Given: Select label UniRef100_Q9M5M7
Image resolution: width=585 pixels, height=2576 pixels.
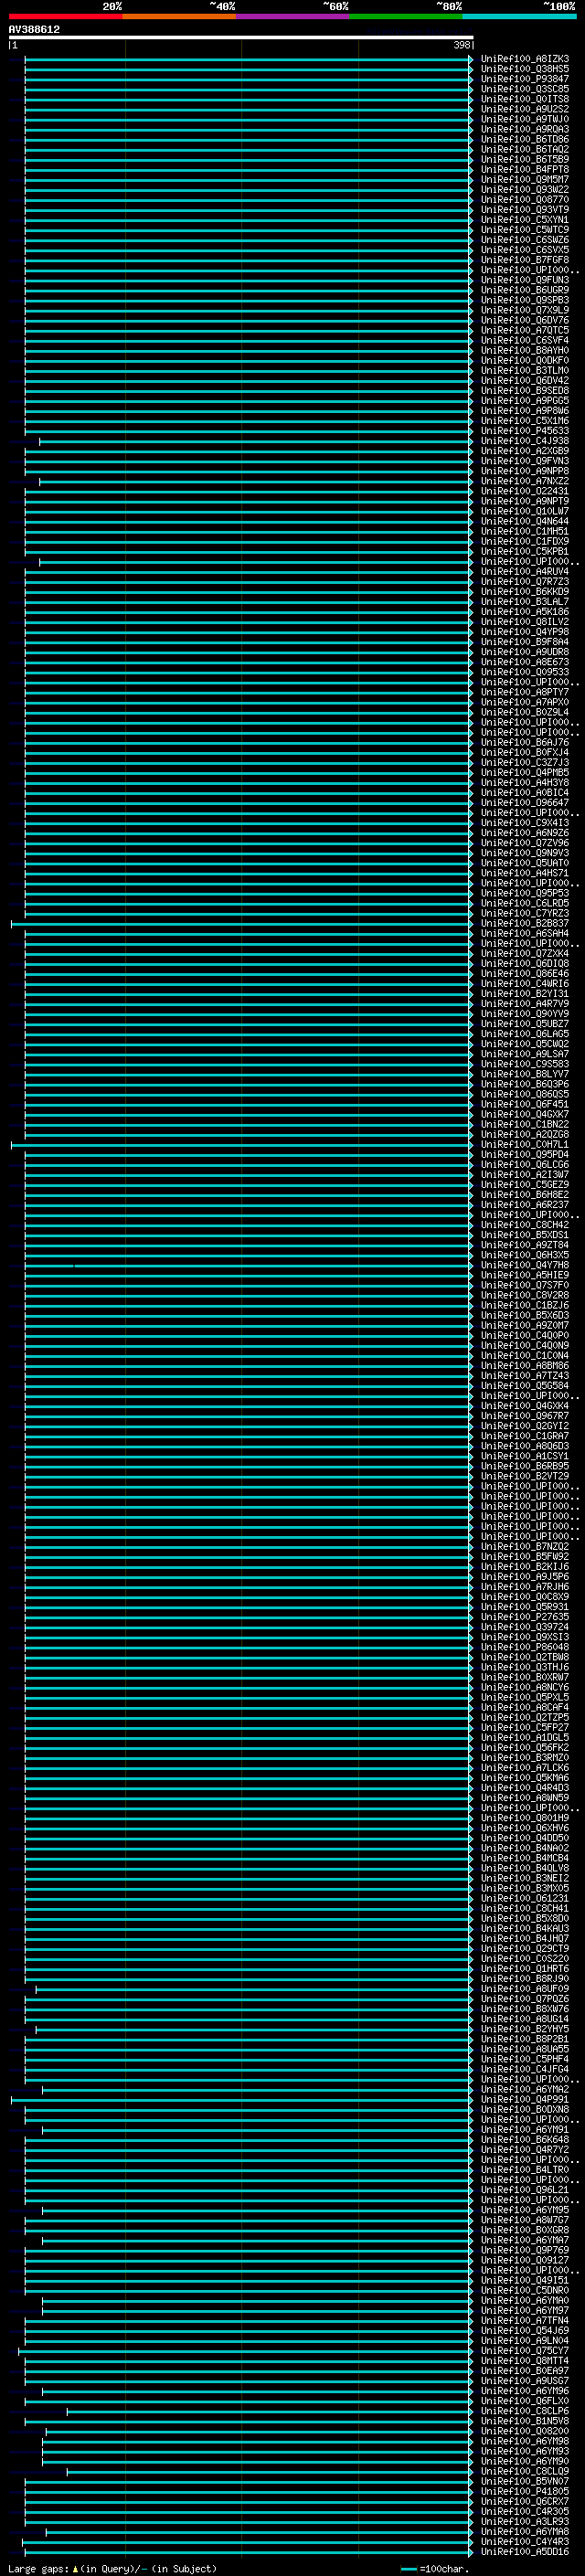Looking at the screenshot, I should [525, 180].
